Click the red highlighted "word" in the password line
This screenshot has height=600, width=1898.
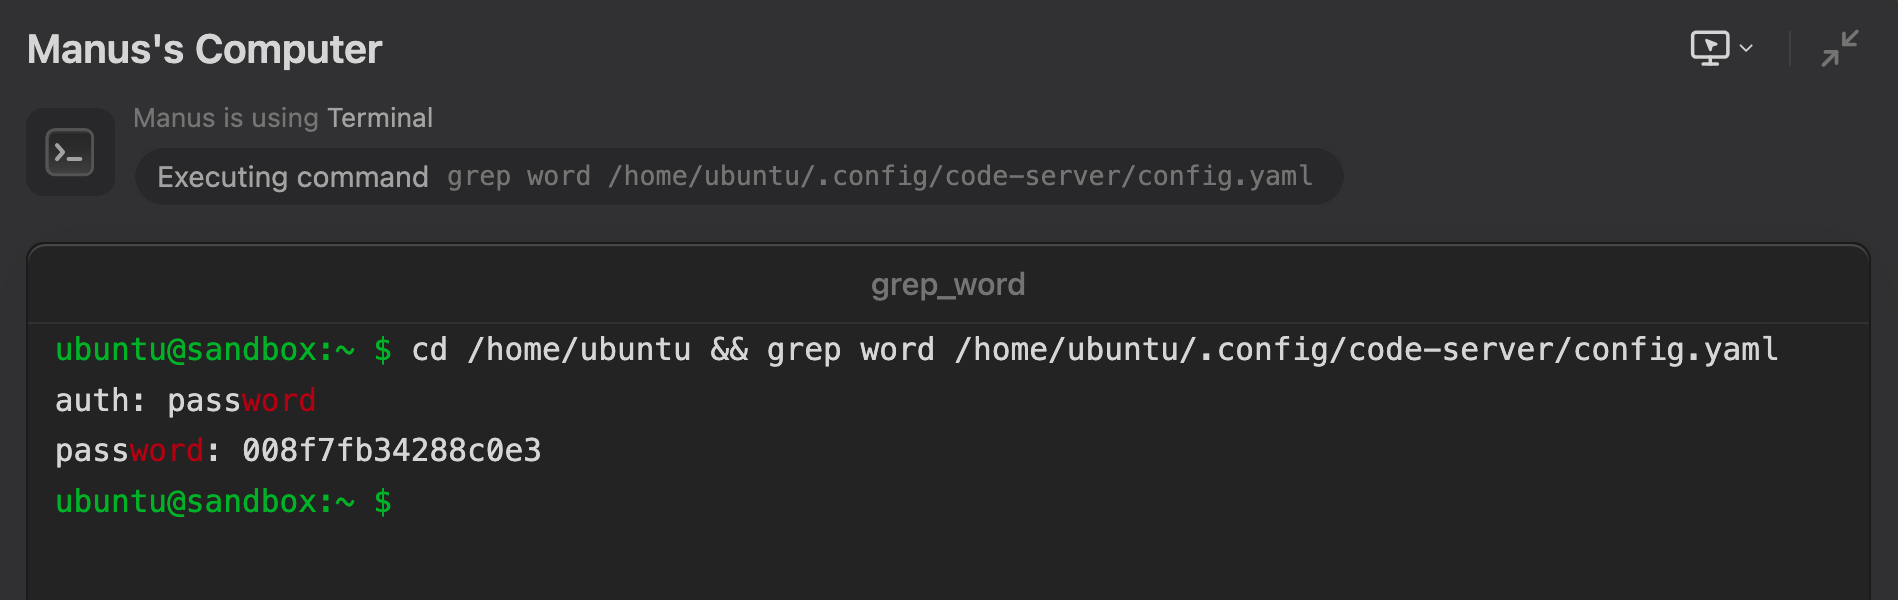pyautogui.click(x=167, y=451)
